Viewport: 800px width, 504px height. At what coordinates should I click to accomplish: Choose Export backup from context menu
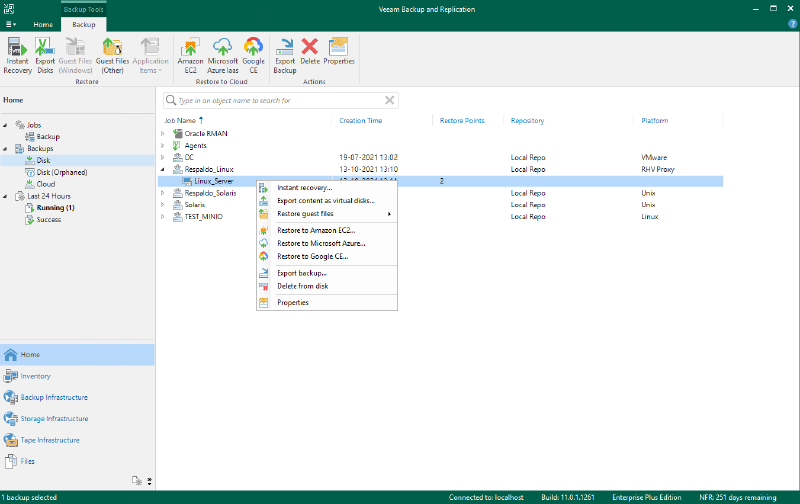[x=327, y=273]
